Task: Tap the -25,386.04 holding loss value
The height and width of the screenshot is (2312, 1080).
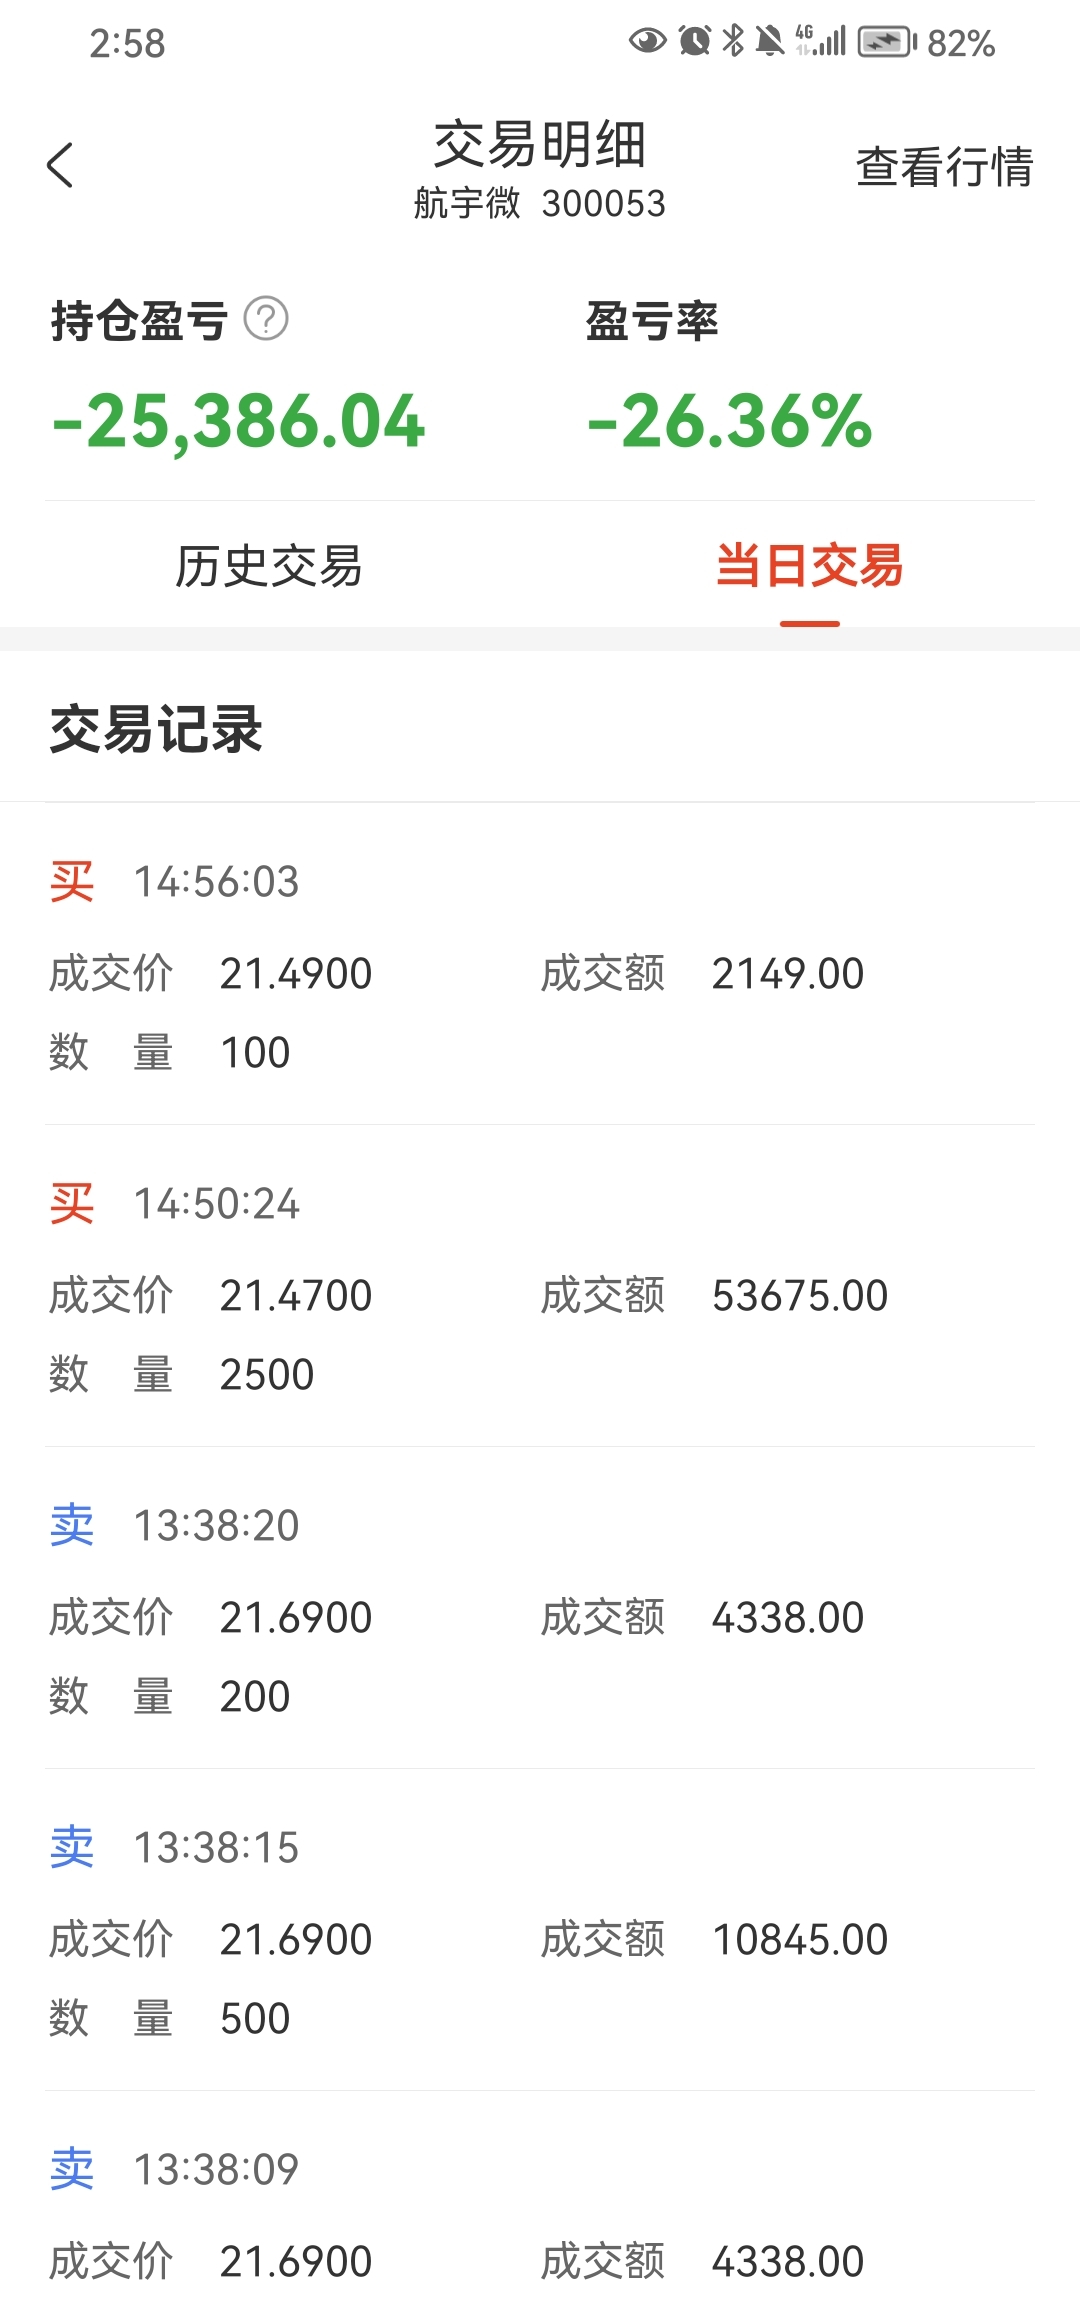Action: pos(239,421)
